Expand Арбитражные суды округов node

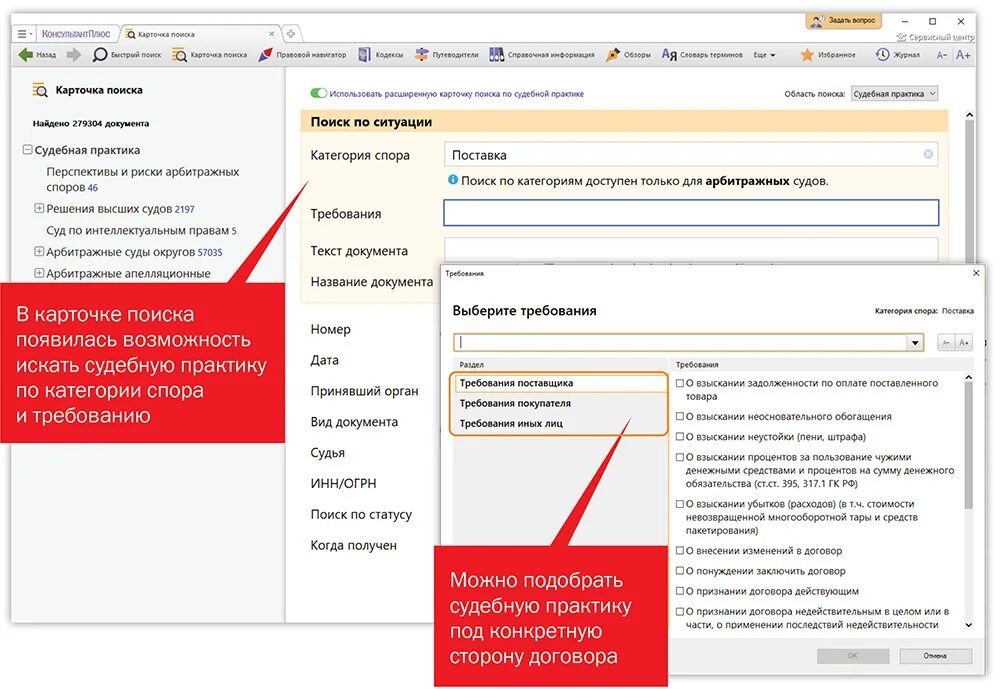pyautogui.click(x=39, y=251)
